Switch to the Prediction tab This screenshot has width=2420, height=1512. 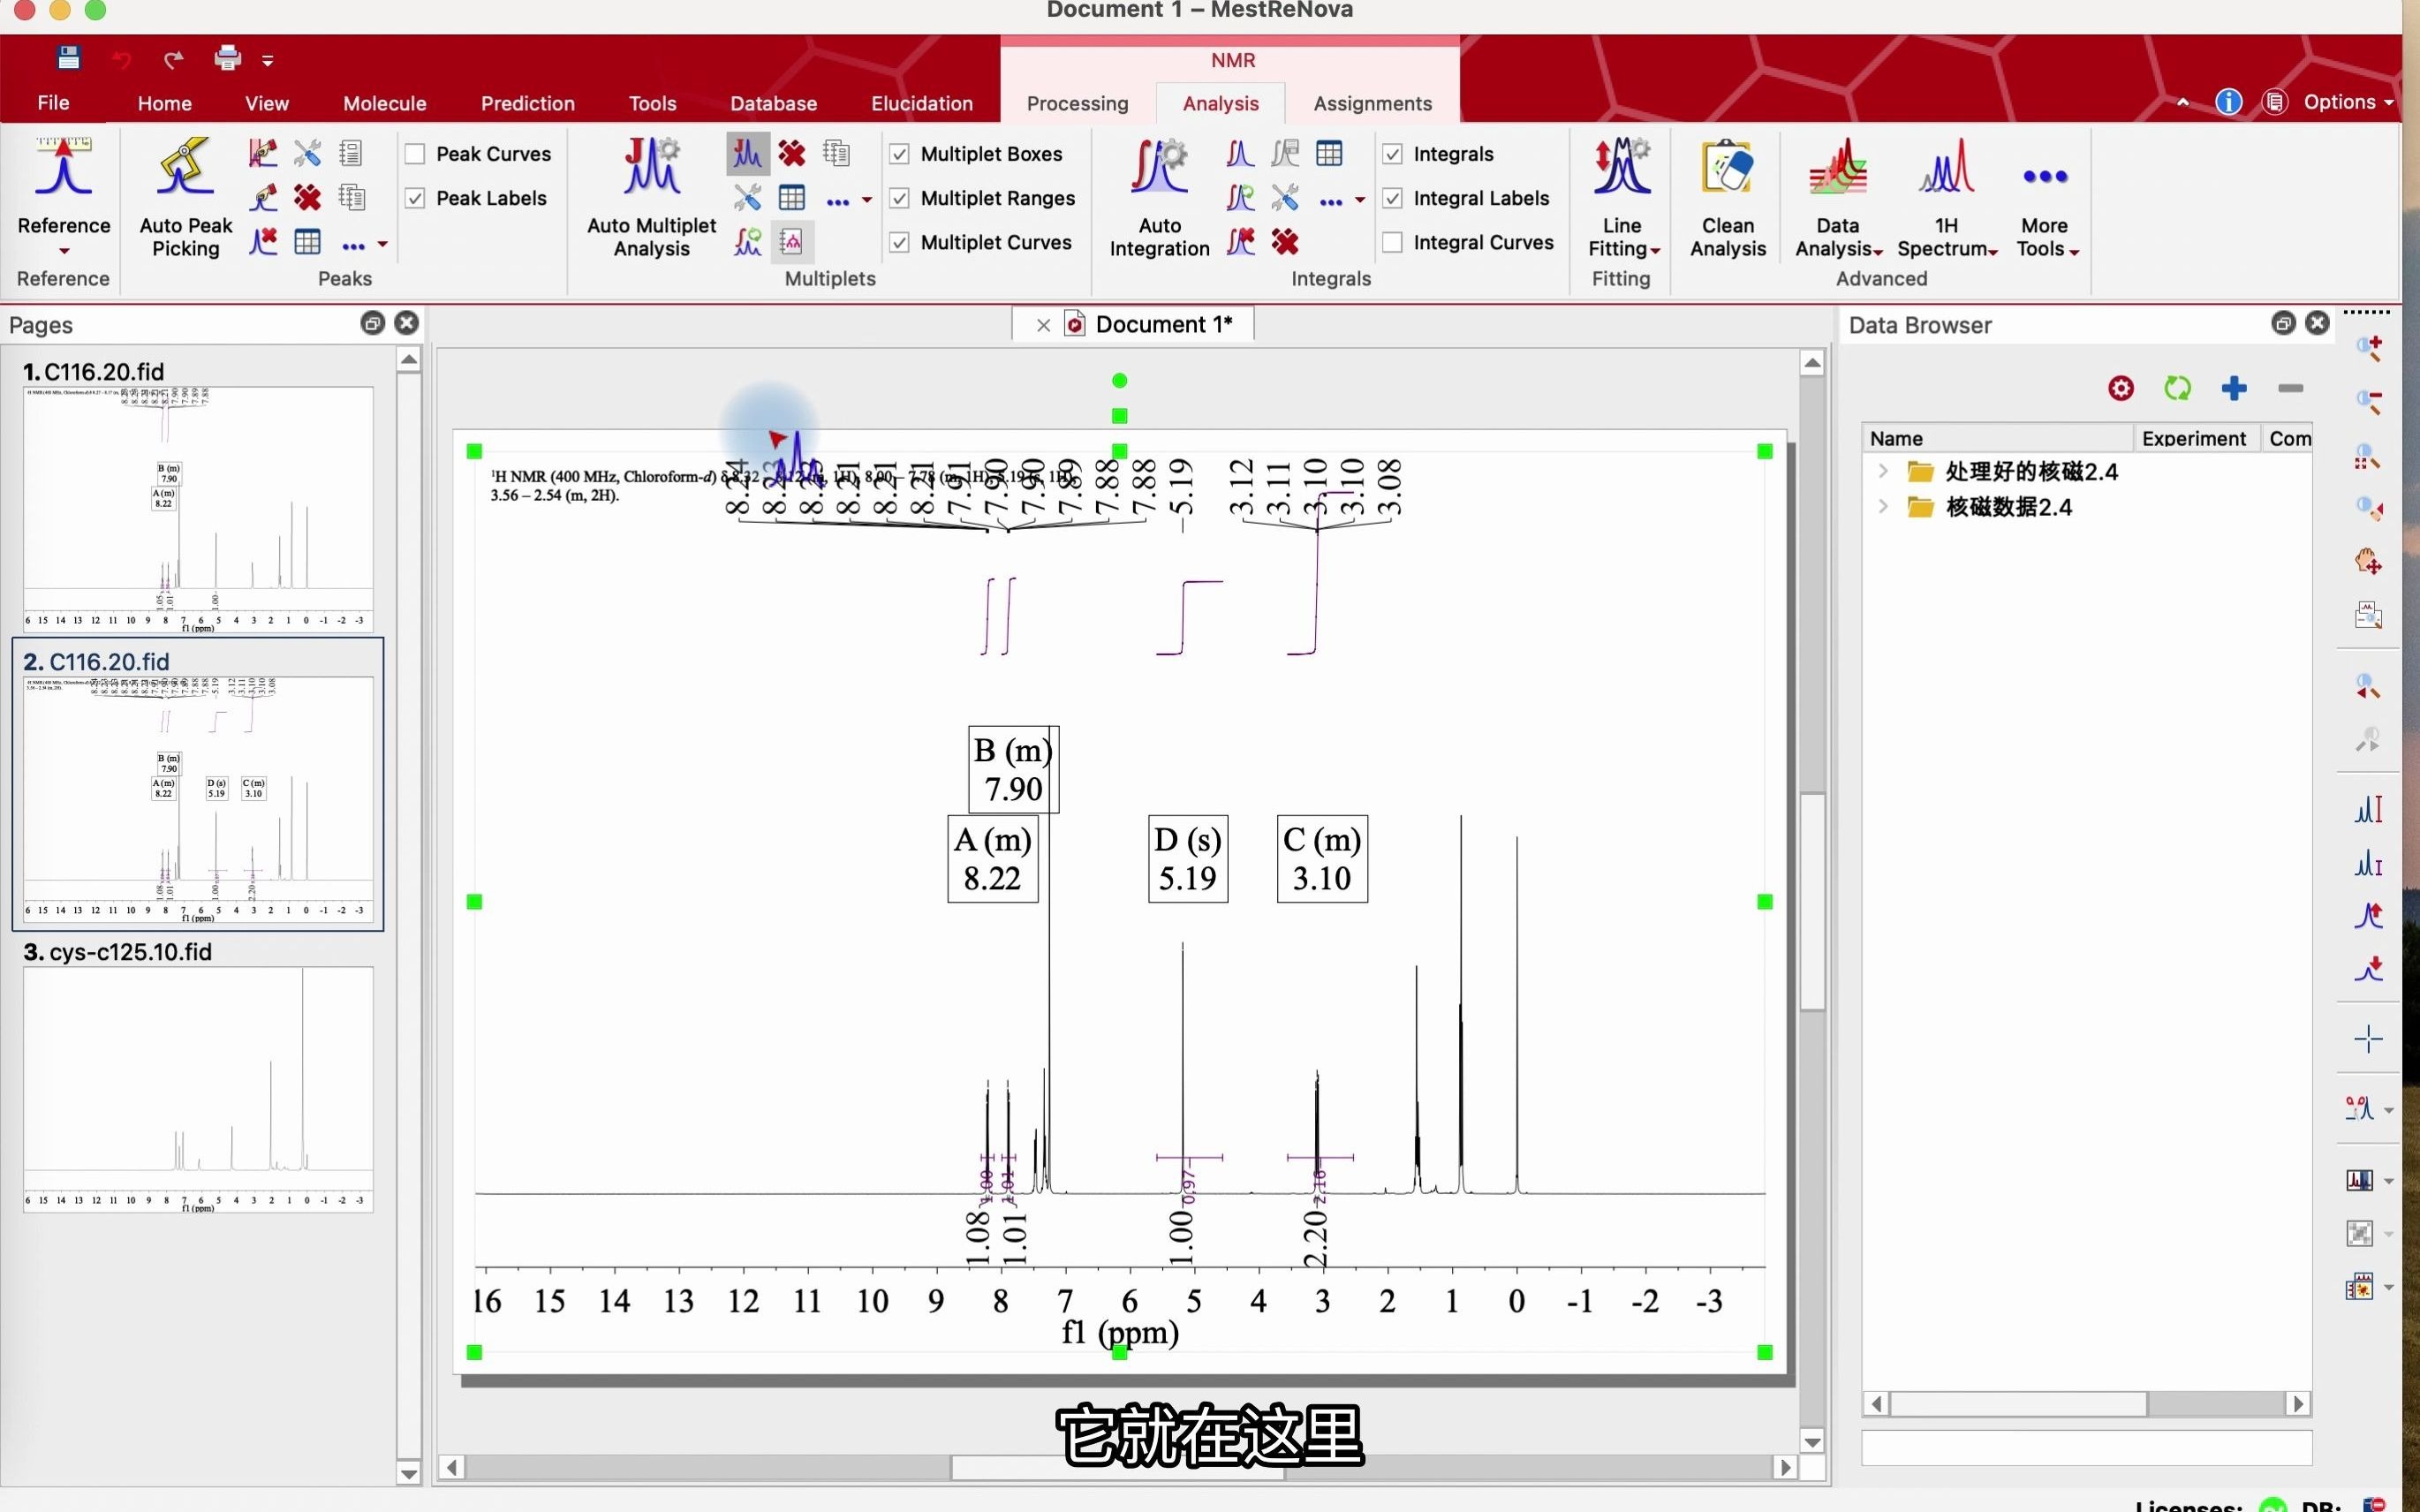(x=527, y=103)
